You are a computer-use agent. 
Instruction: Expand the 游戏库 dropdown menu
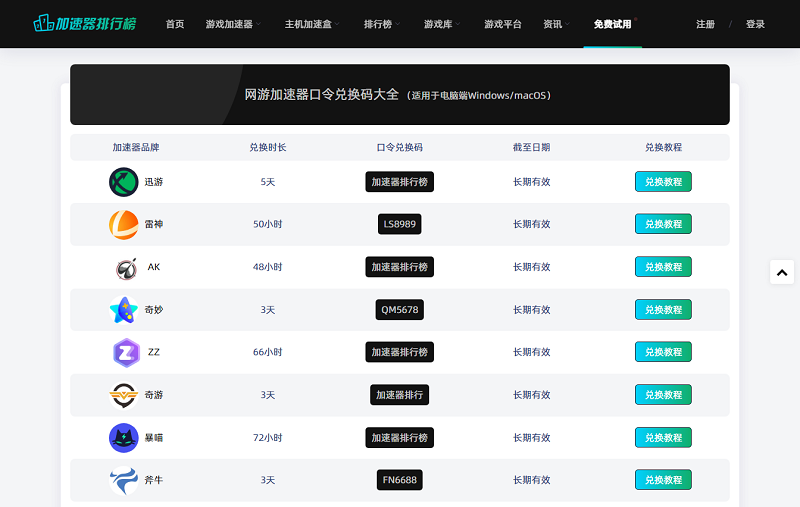(x=442, y=24)
